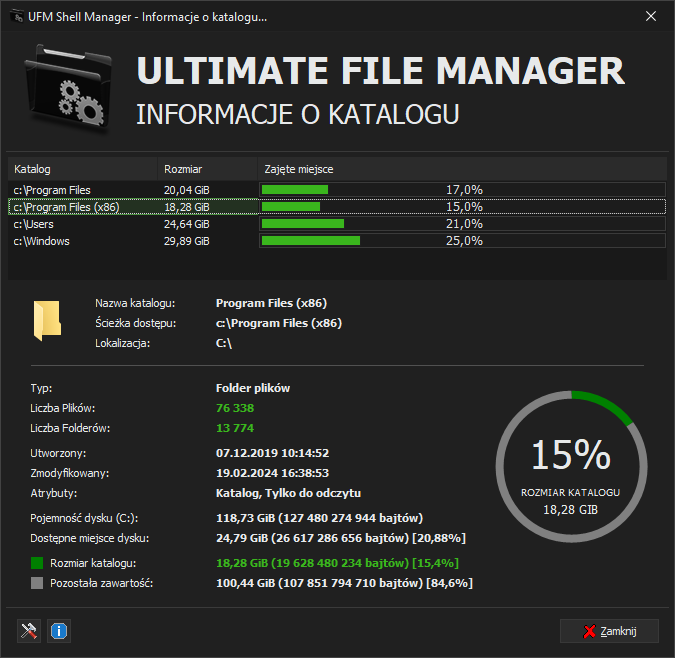Close the UFM Shell Manager window
The image size is (675, 658).
pyautogui.click(x=651, y=16)
